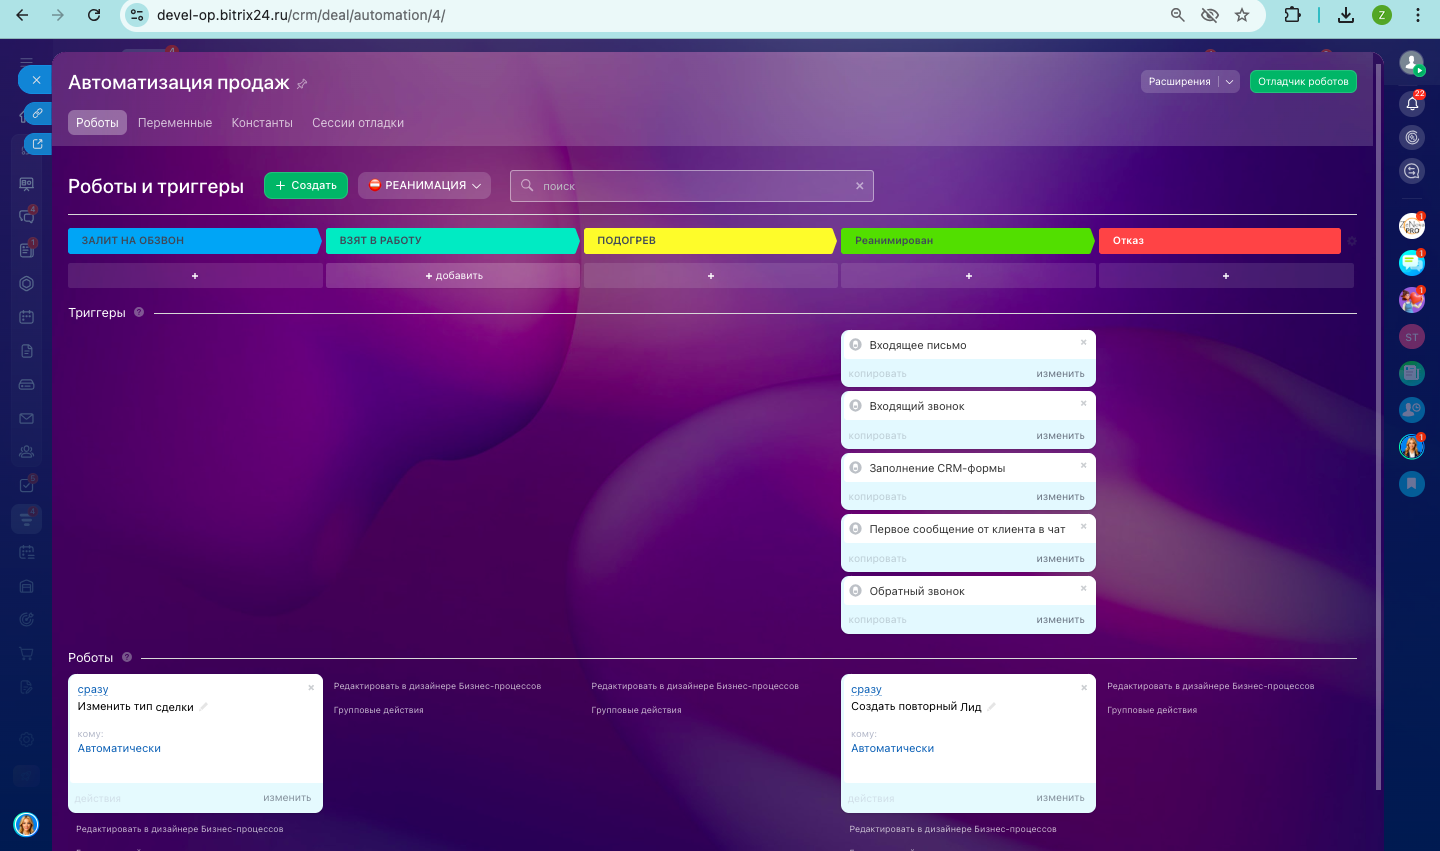Edit Создать повторный Лид name pencil icon

click(992, 707)
